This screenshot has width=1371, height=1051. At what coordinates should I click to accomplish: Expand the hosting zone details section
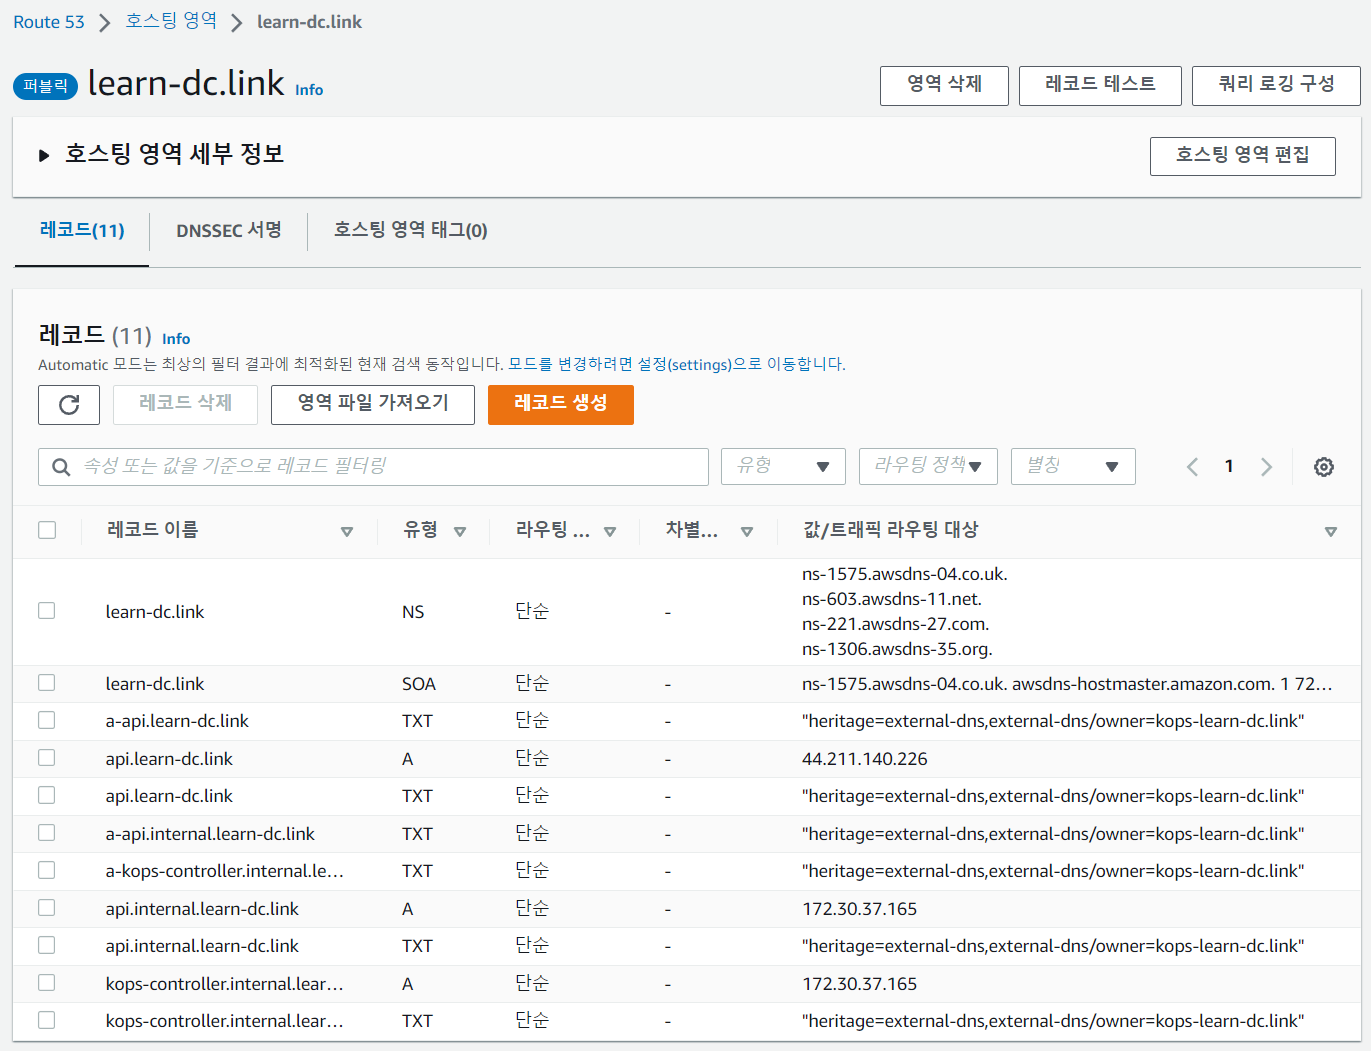[x=44, y=155]
